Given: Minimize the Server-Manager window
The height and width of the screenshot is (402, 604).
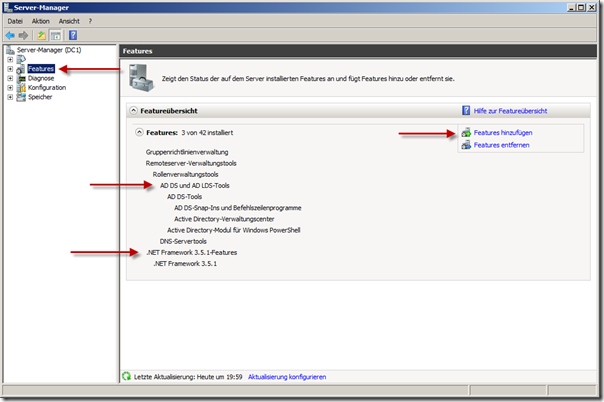Looking at the screenshot, I should coord(572,7).
